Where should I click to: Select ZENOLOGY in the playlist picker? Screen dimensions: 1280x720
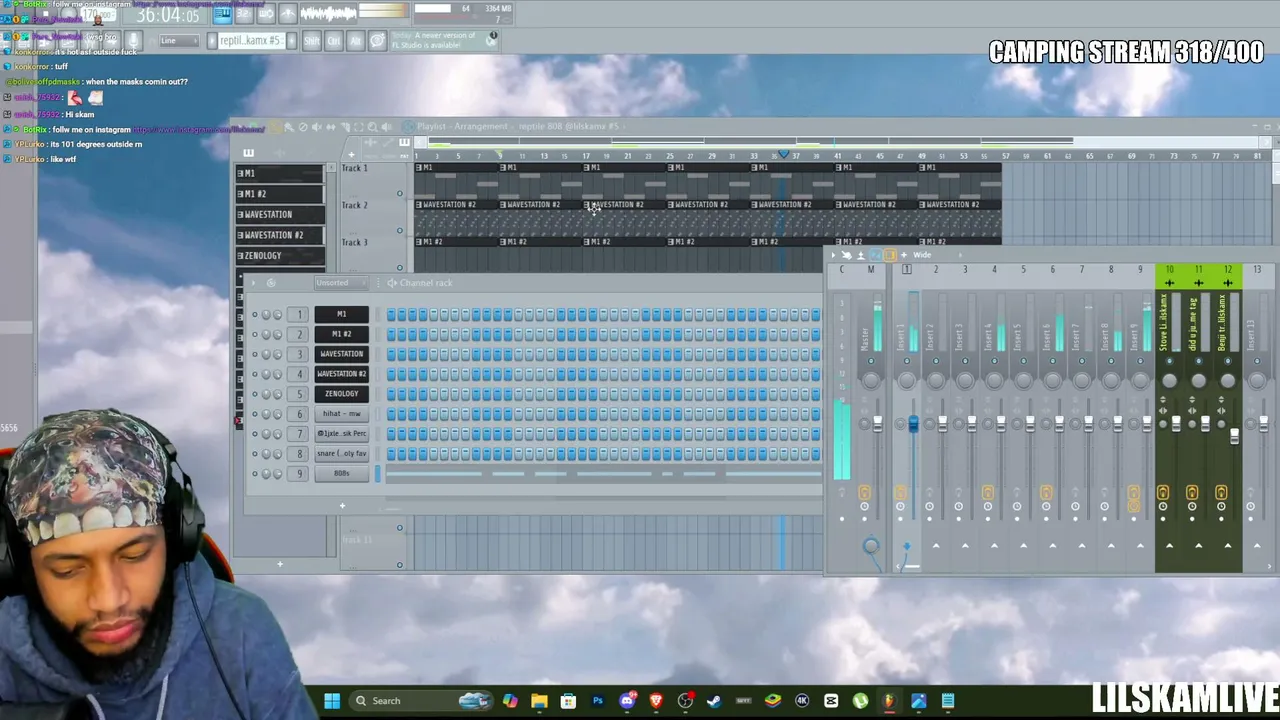280,255
